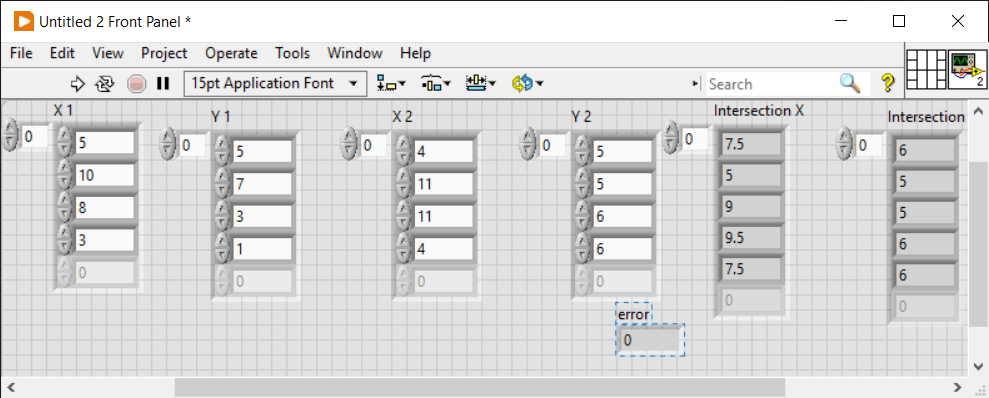Click Intersection X value 9
Image resolution: width=989 pixels, height=398 pixels.
coord(752,206)
